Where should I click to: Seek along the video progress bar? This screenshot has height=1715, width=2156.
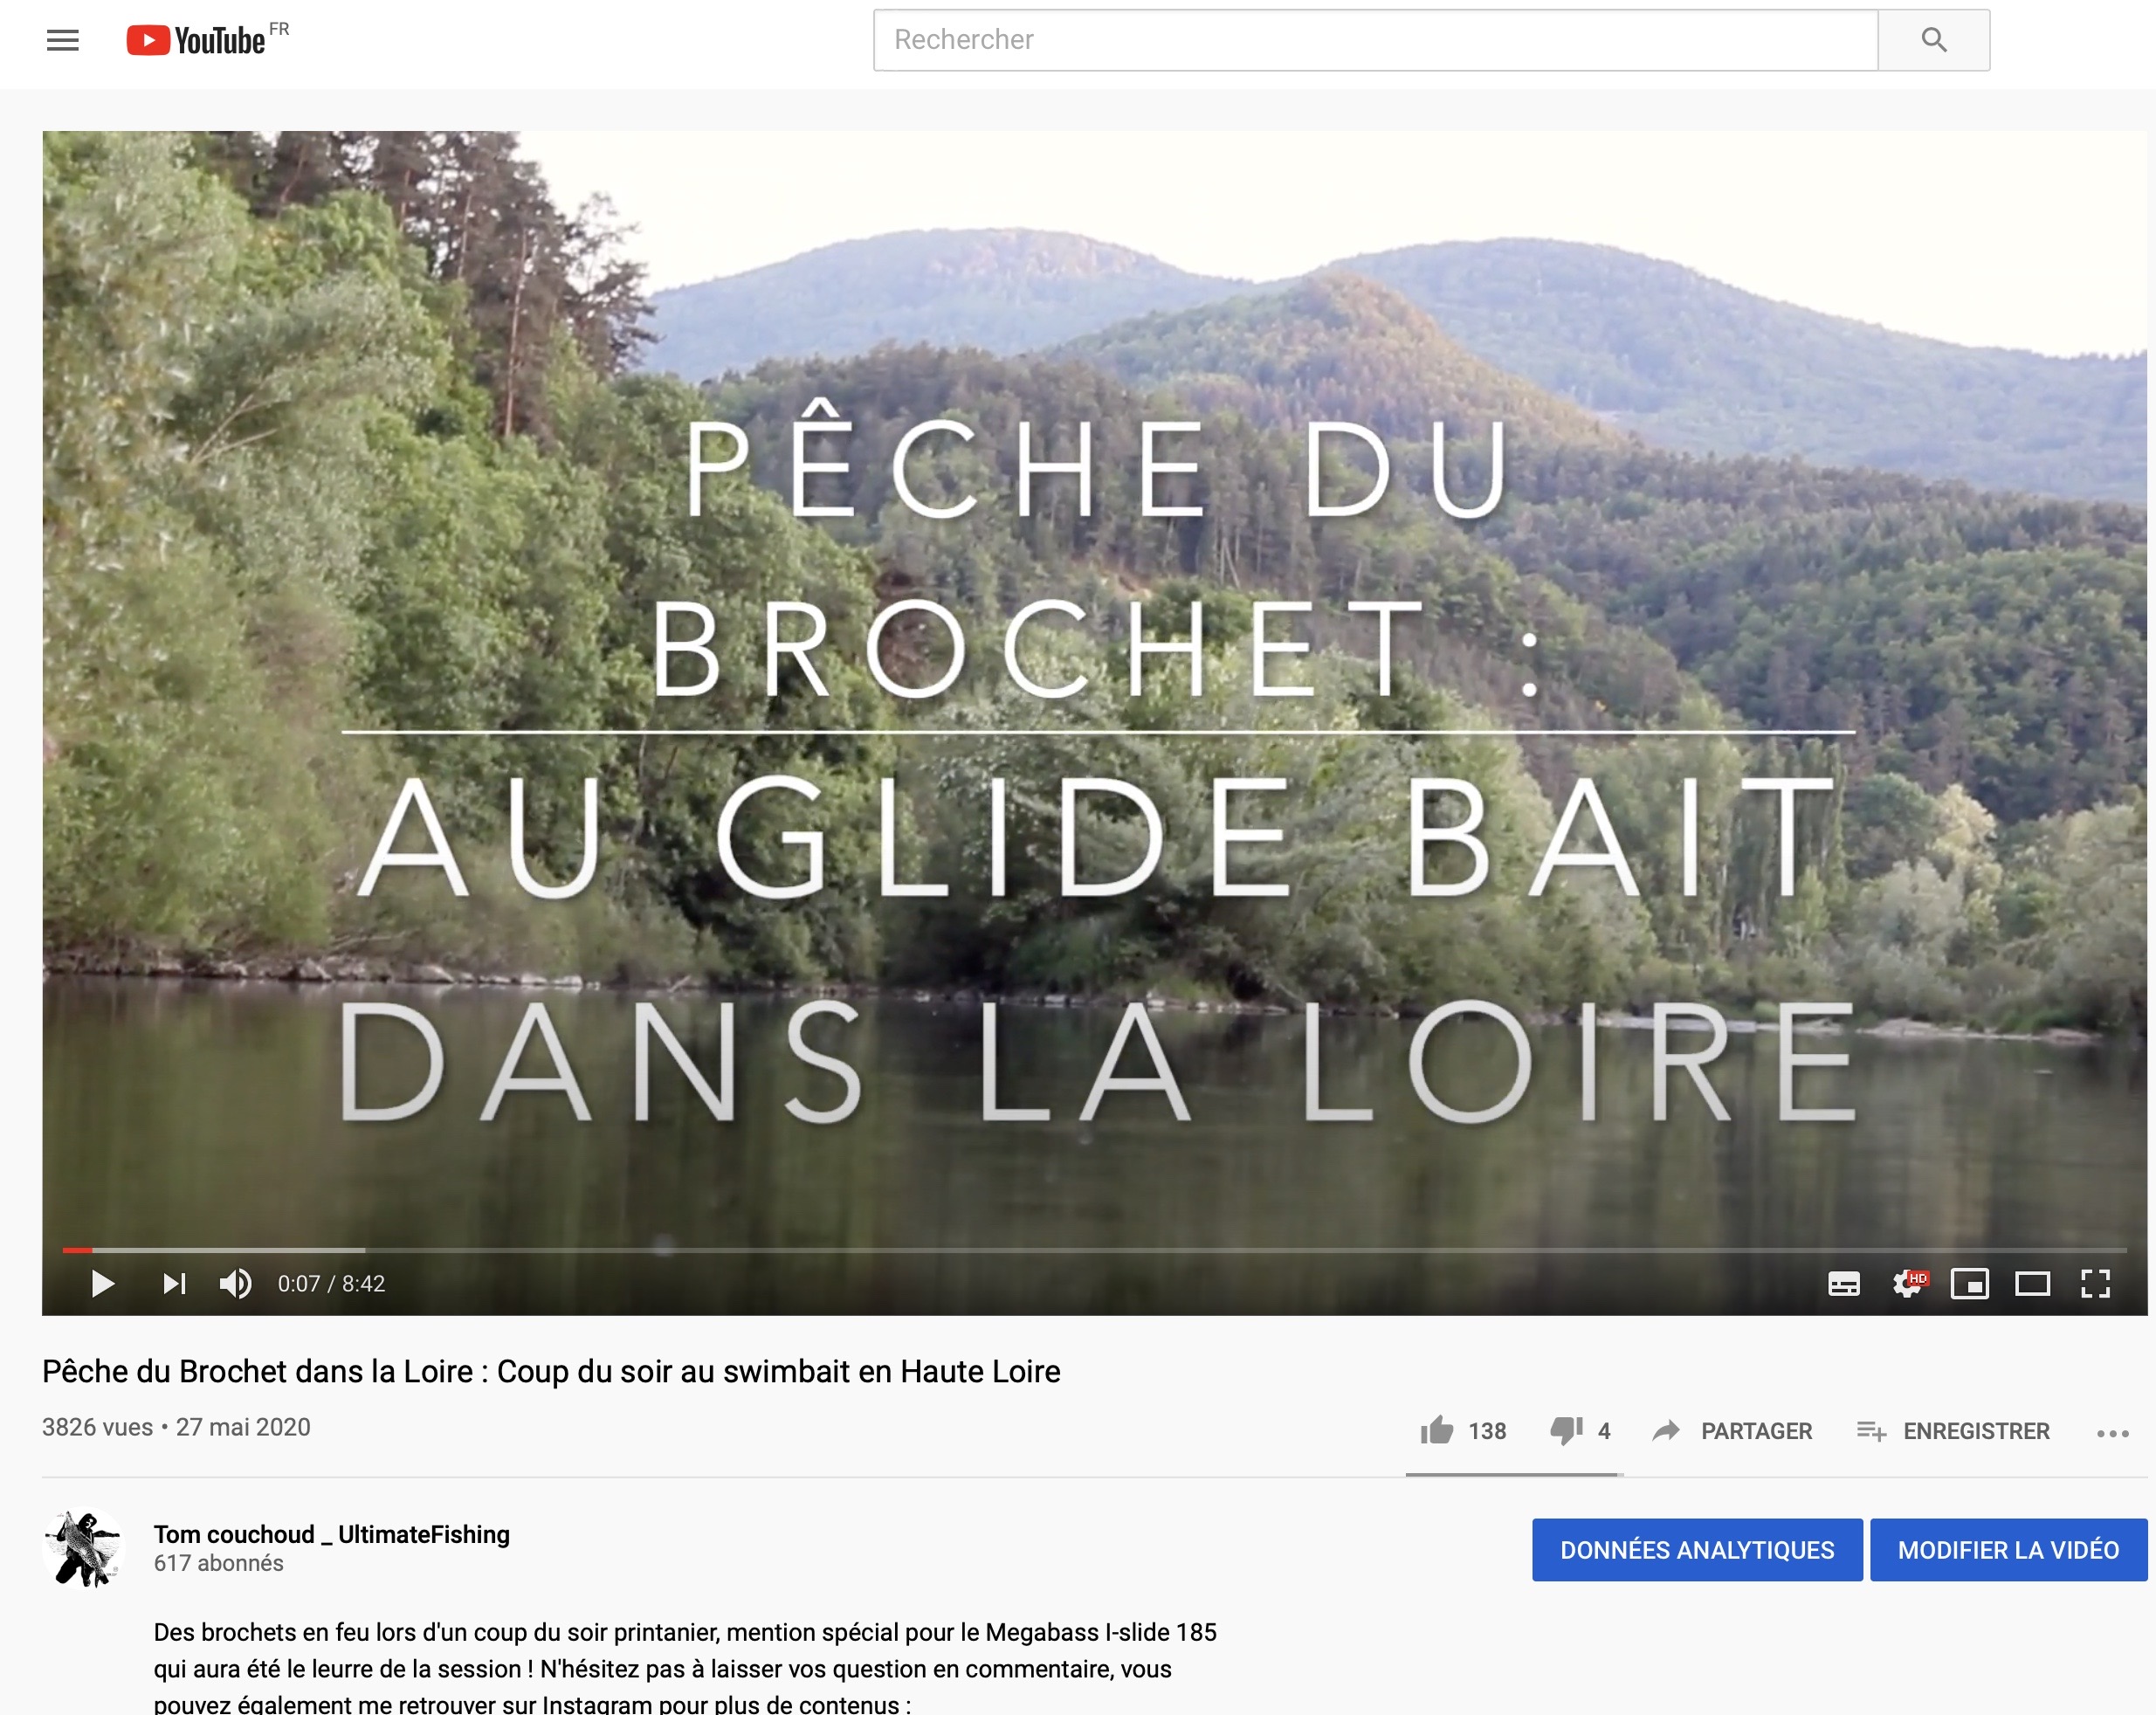(1094, 1250)
